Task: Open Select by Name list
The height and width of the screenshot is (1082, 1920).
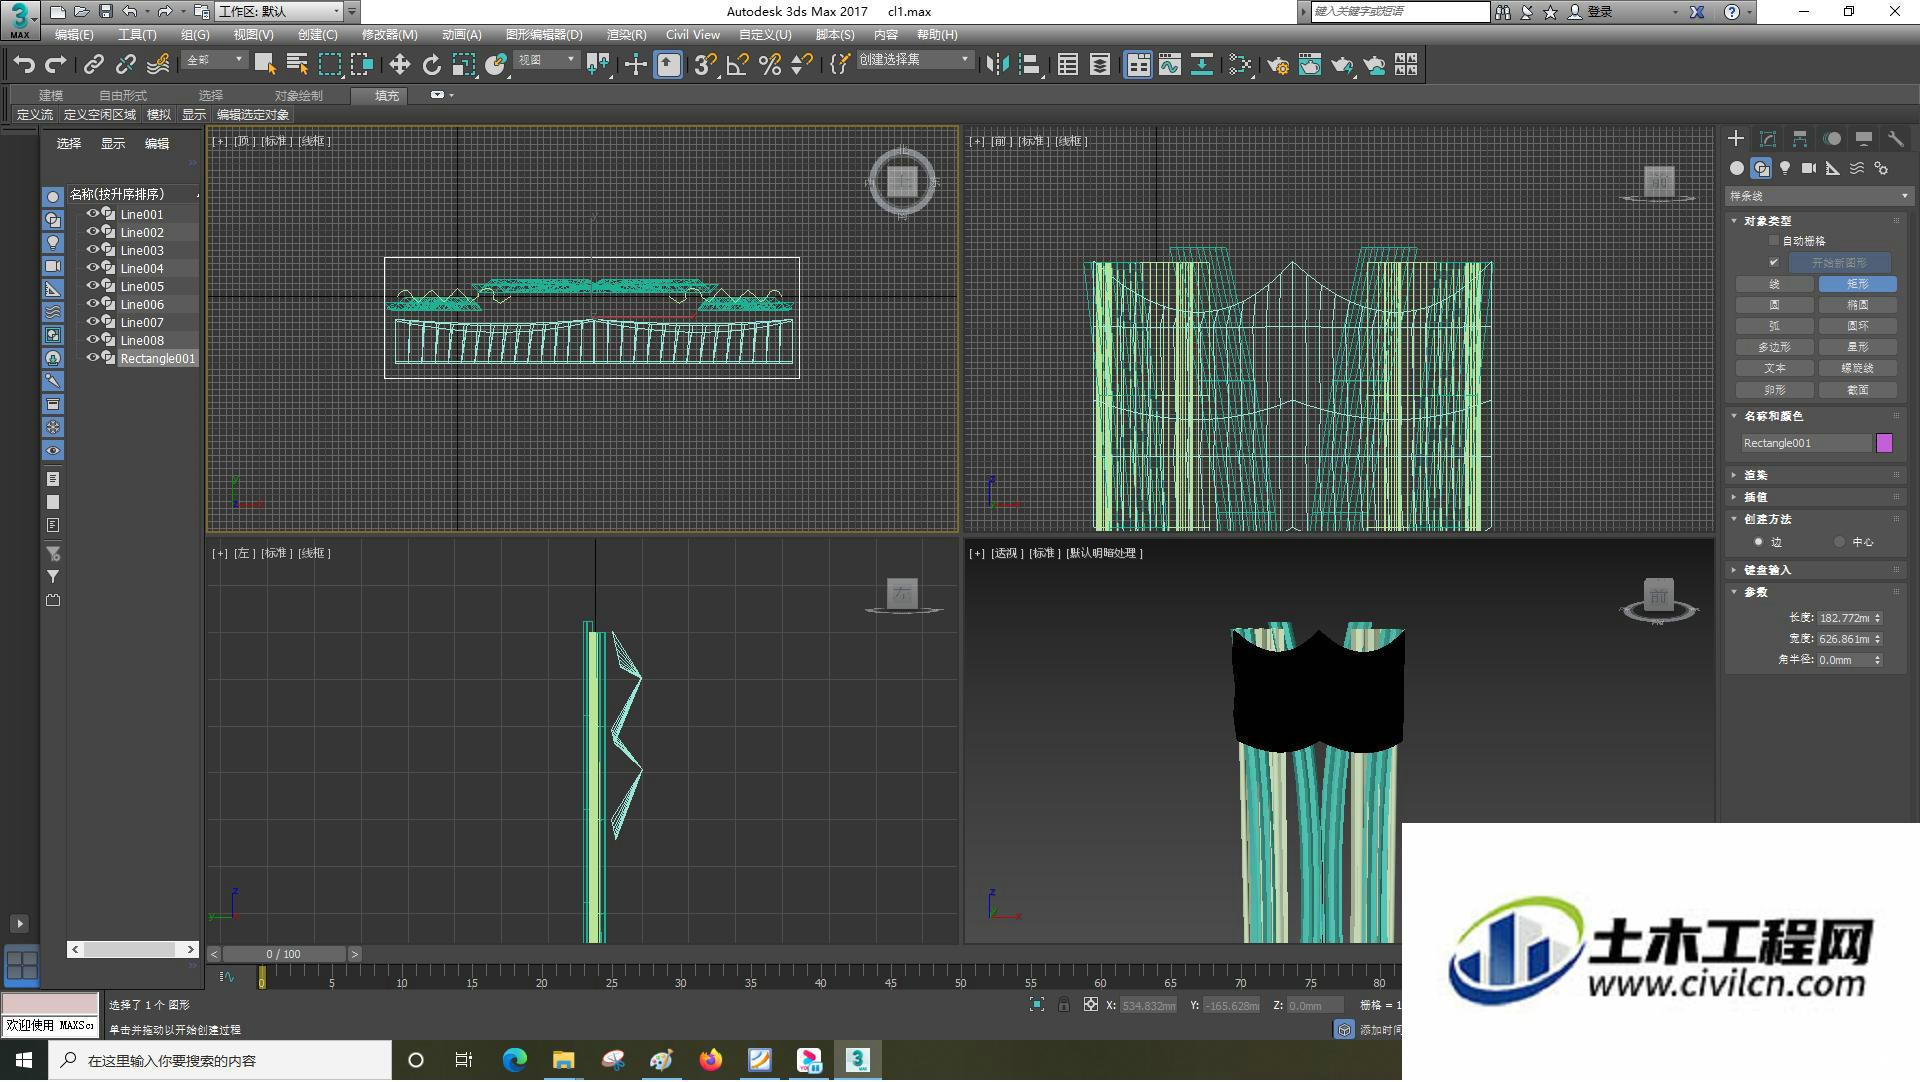Action: (297, 65)
